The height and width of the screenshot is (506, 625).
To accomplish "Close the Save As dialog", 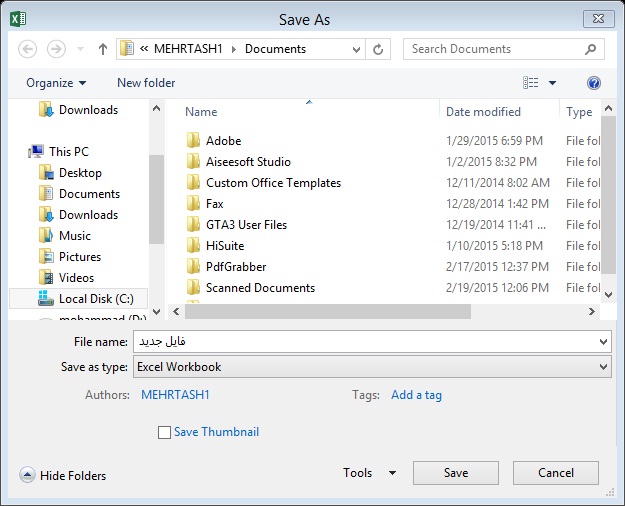I will (x=598, y=19).
